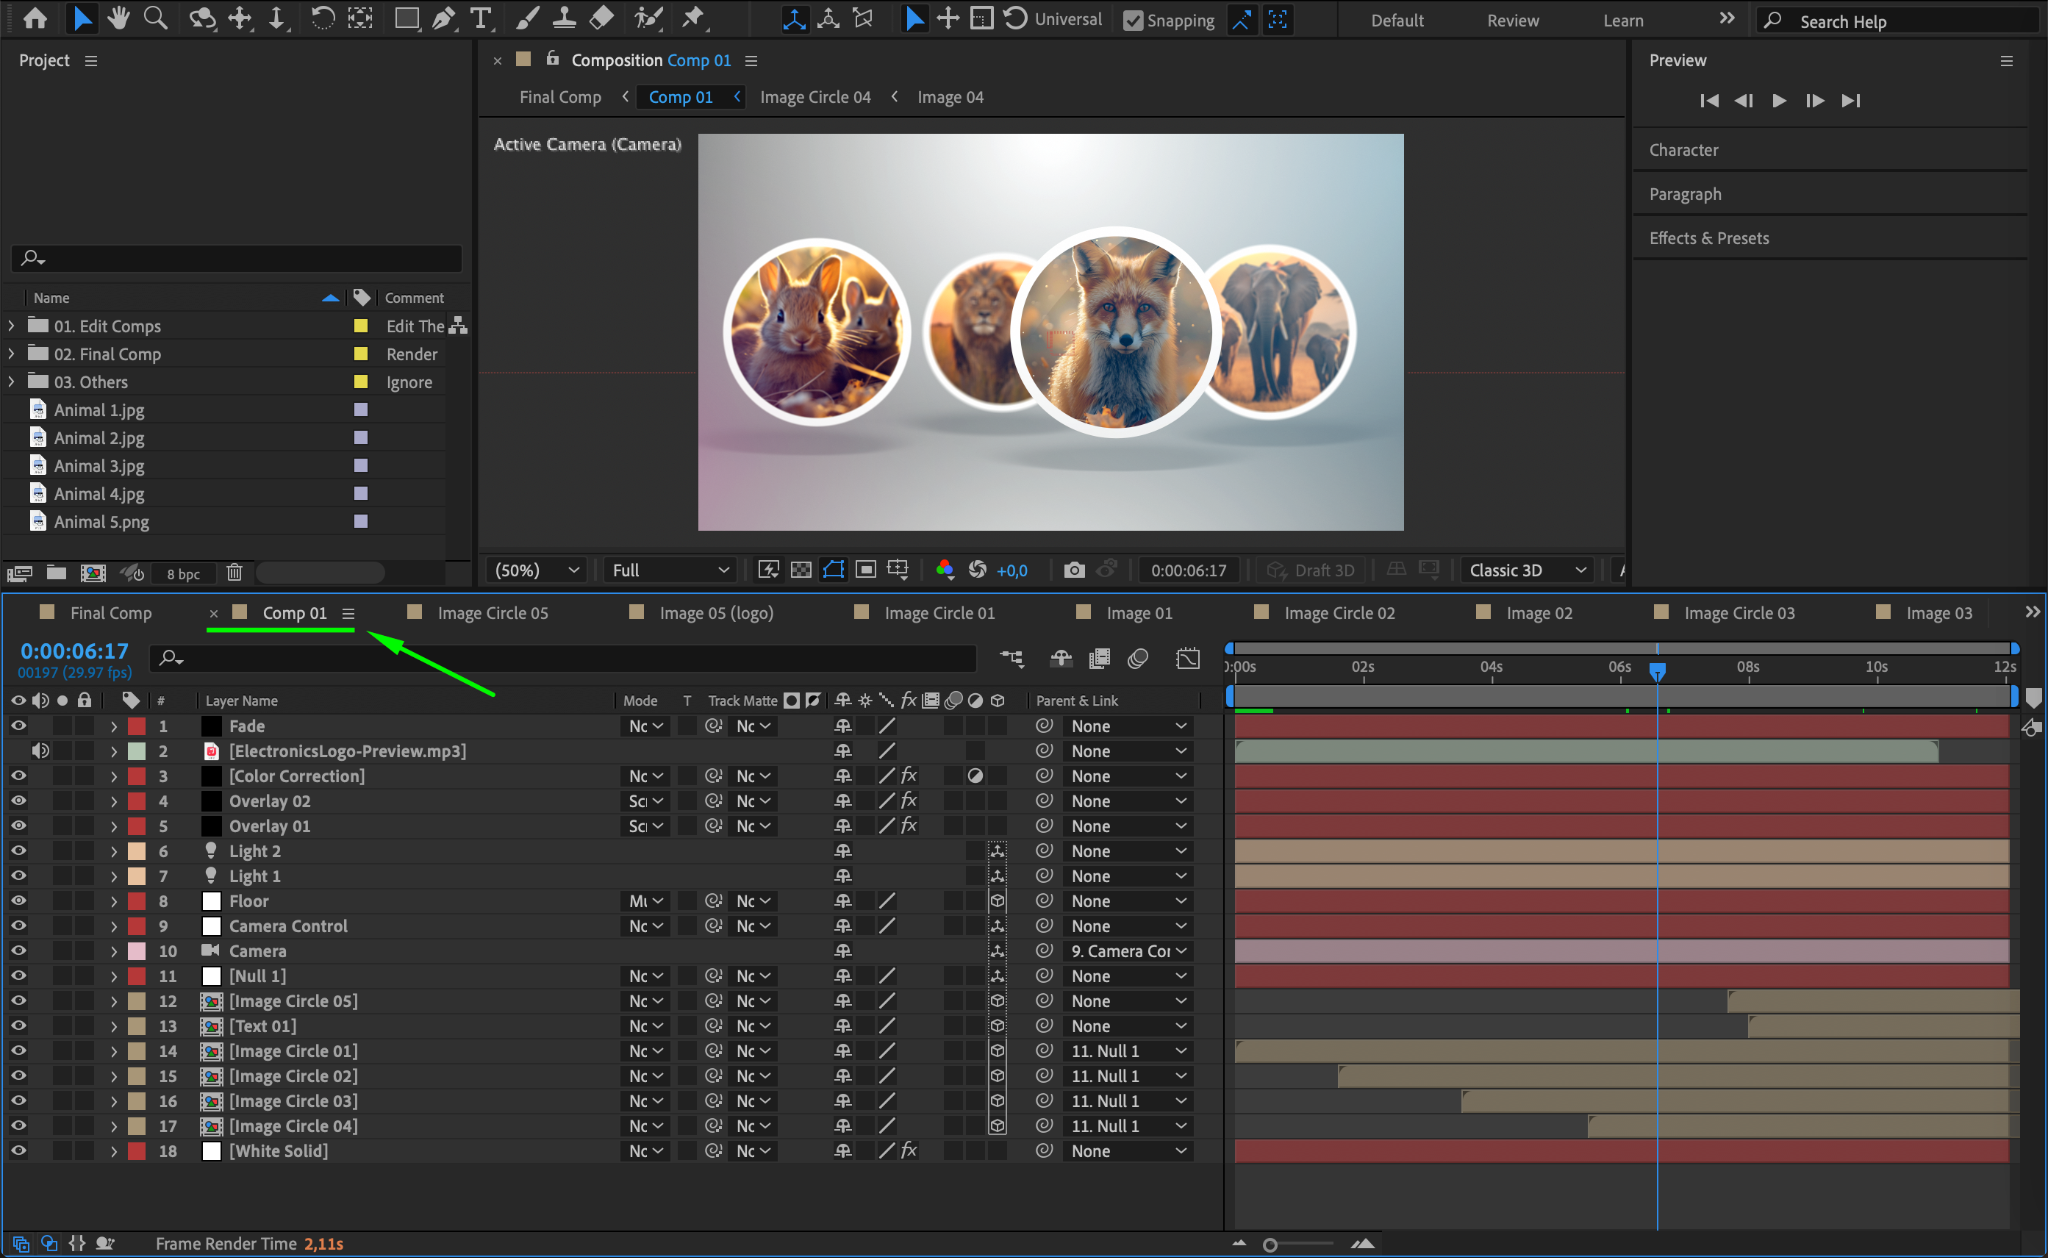Take snapshot with camera icon
The image size is (2048, 1258).
(1074, 570)
